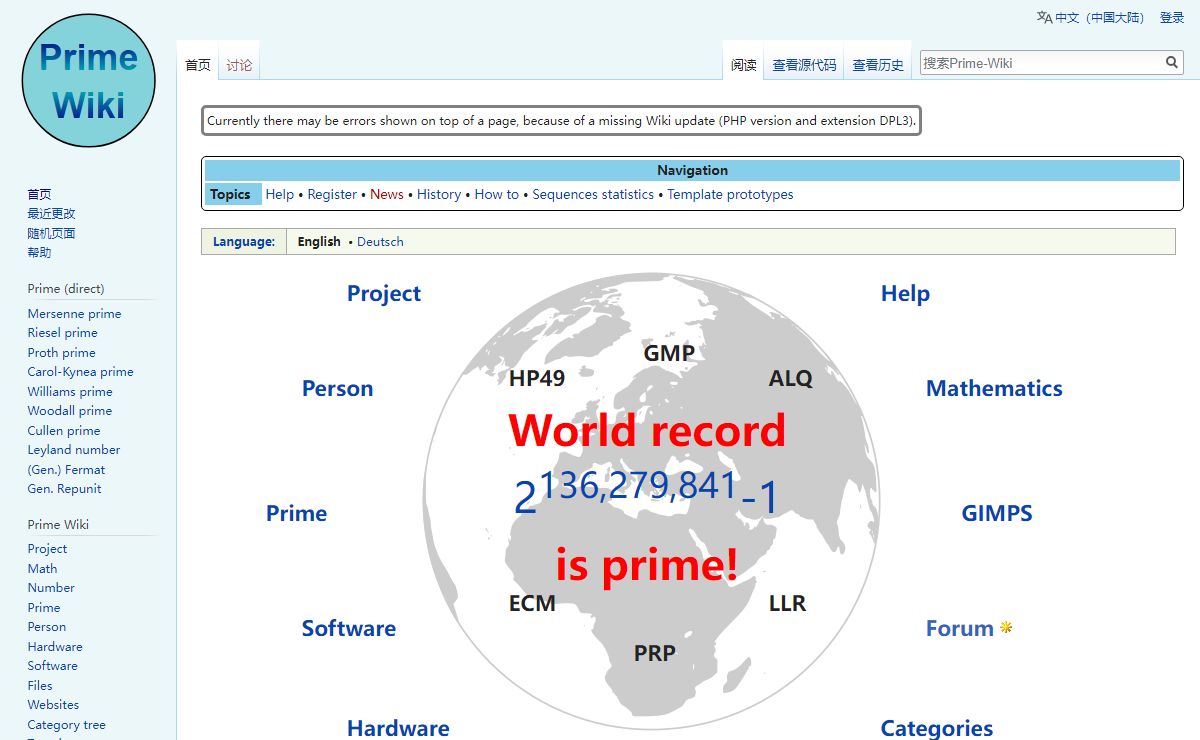
Task: Open Riesel prime sidebar link
Action: [x=62, y=333]
